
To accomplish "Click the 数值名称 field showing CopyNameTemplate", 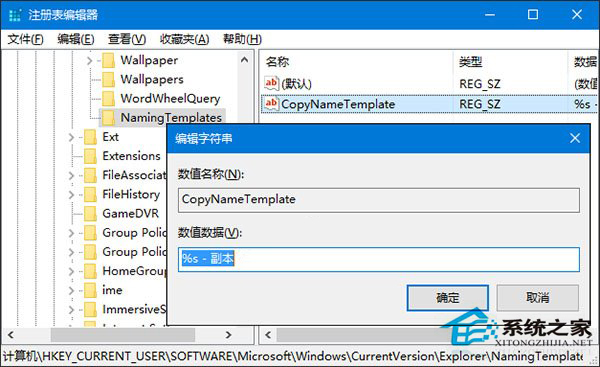I will coord(378,199).
